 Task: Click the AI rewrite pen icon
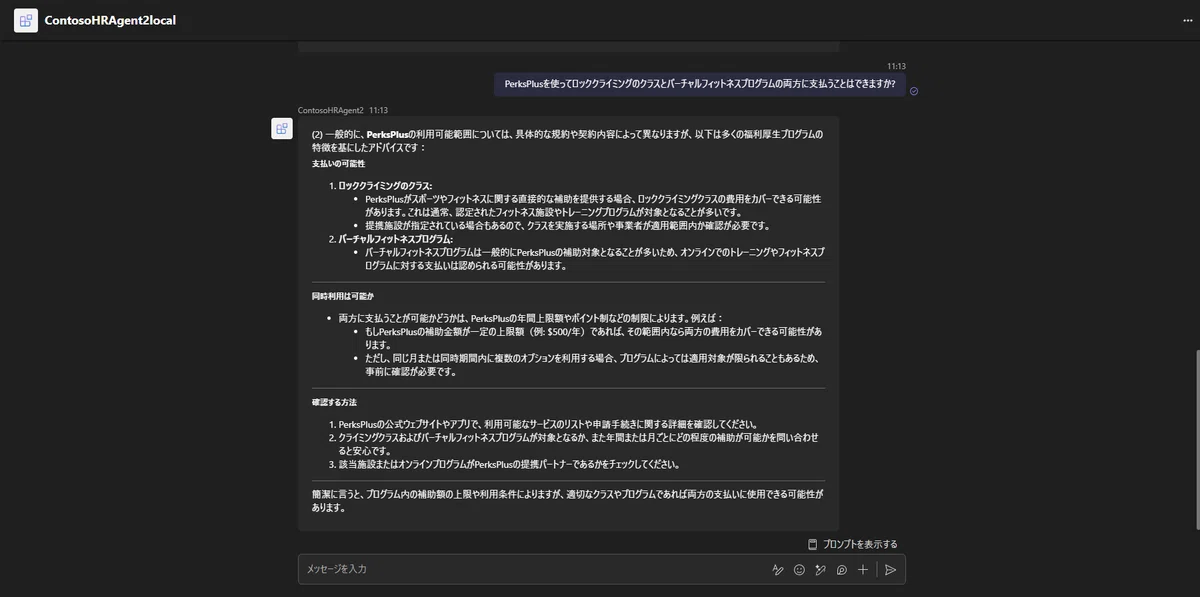pos(820,569)
